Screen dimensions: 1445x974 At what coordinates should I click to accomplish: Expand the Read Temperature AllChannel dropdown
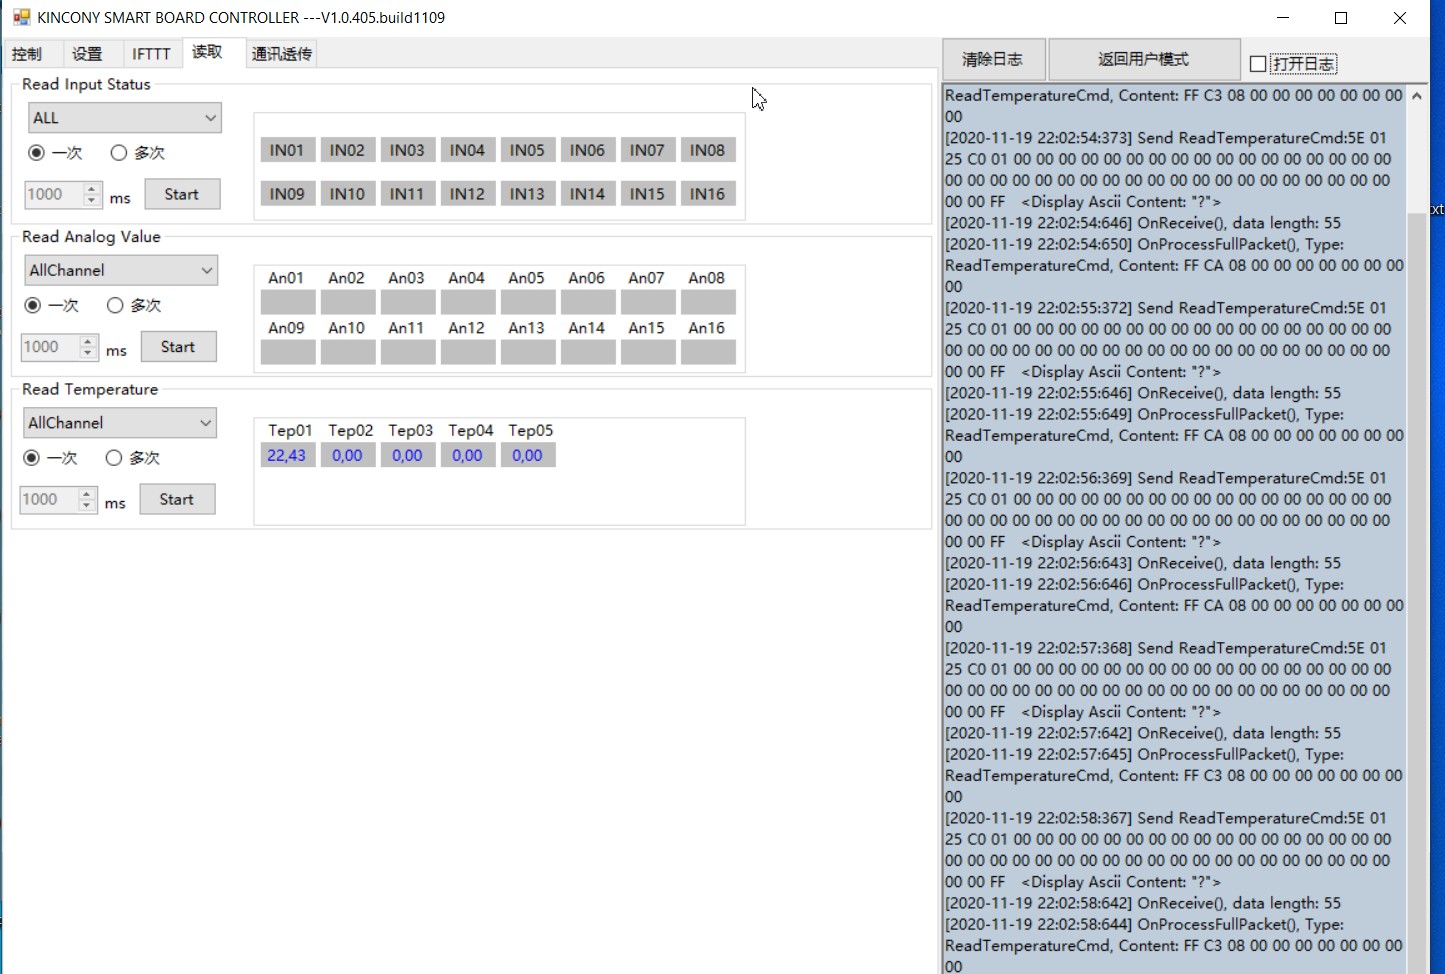[120, 424]
